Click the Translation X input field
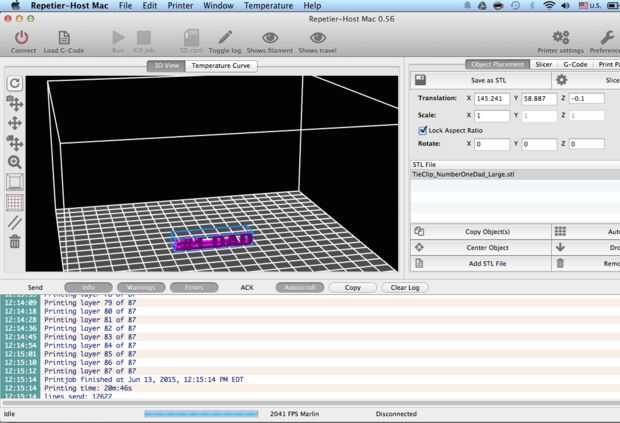620x423 pixels. [491, 99]
